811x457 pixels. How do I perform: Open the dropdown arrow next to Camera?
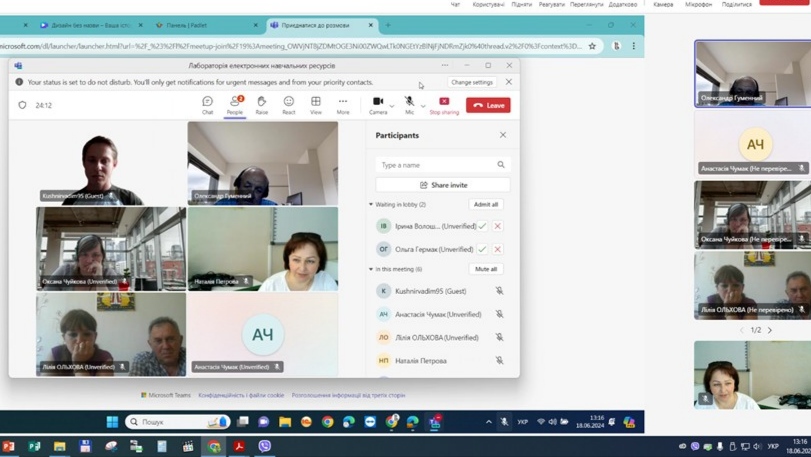click(x=392, y=105)
